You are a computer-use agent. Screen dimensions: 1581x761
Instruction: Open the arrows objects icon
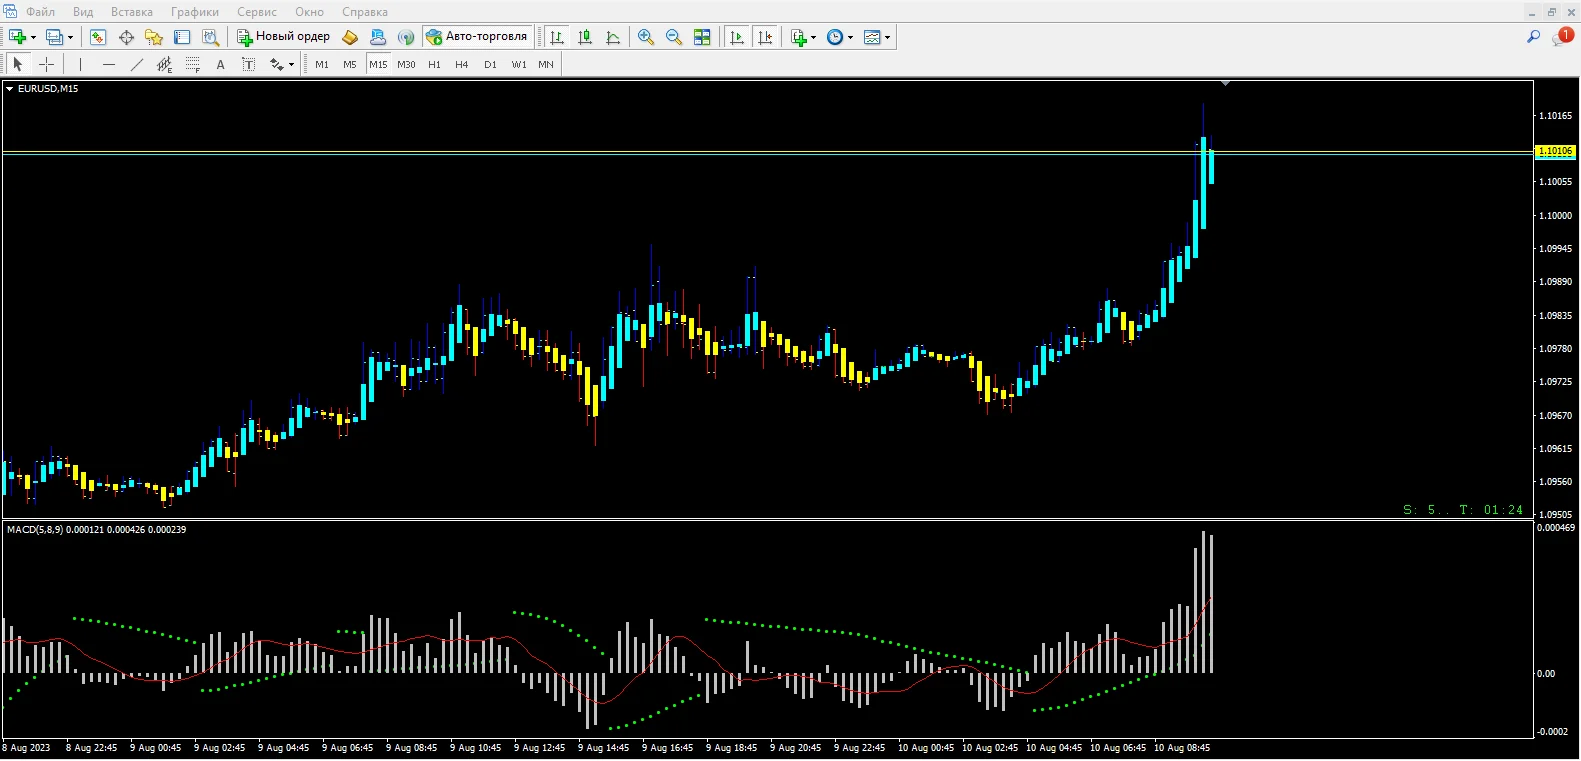(276, 64)
